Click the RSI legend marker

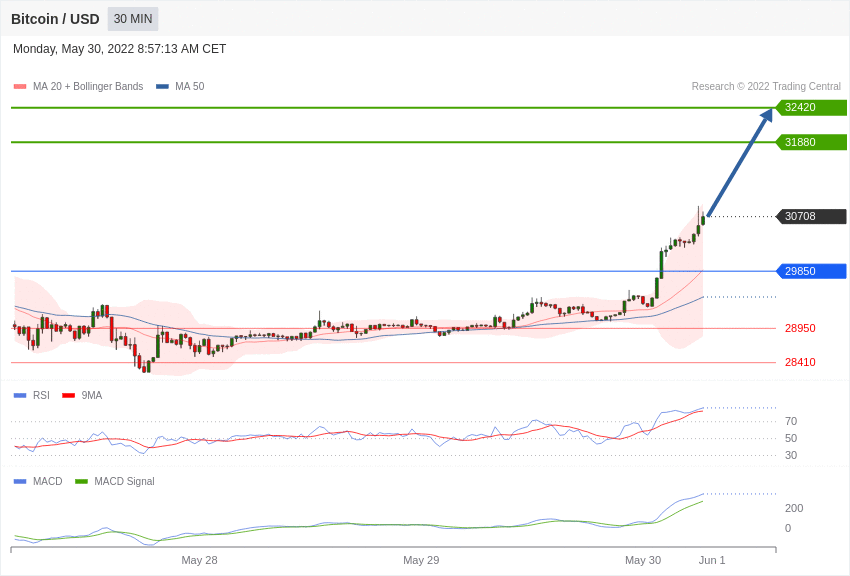click(x=20, y=396)
